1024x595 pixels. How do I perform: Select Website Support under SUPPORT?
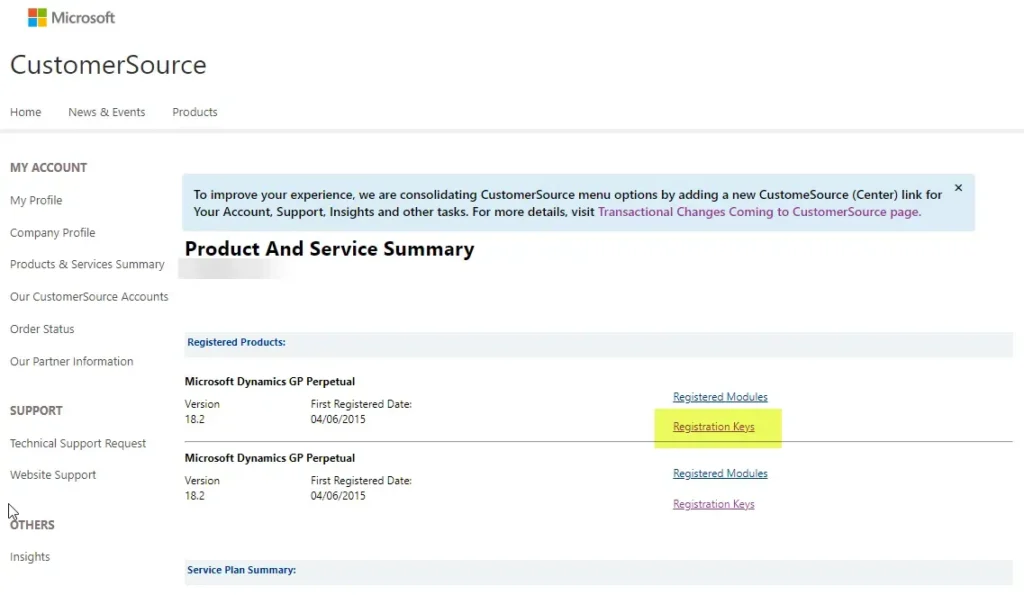pos(53,475)
